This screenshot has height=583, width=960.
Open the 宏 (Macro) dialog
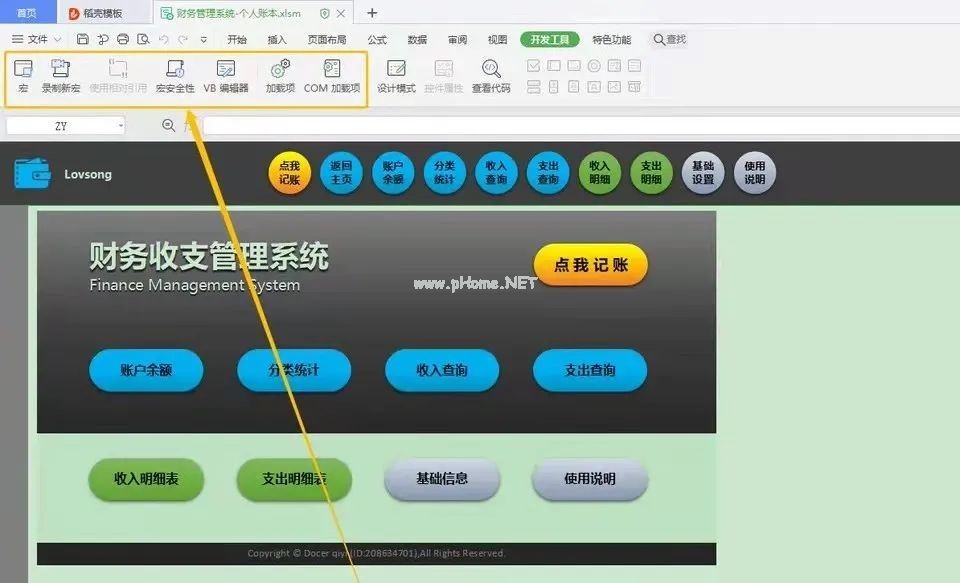click(x=23, y=75)
